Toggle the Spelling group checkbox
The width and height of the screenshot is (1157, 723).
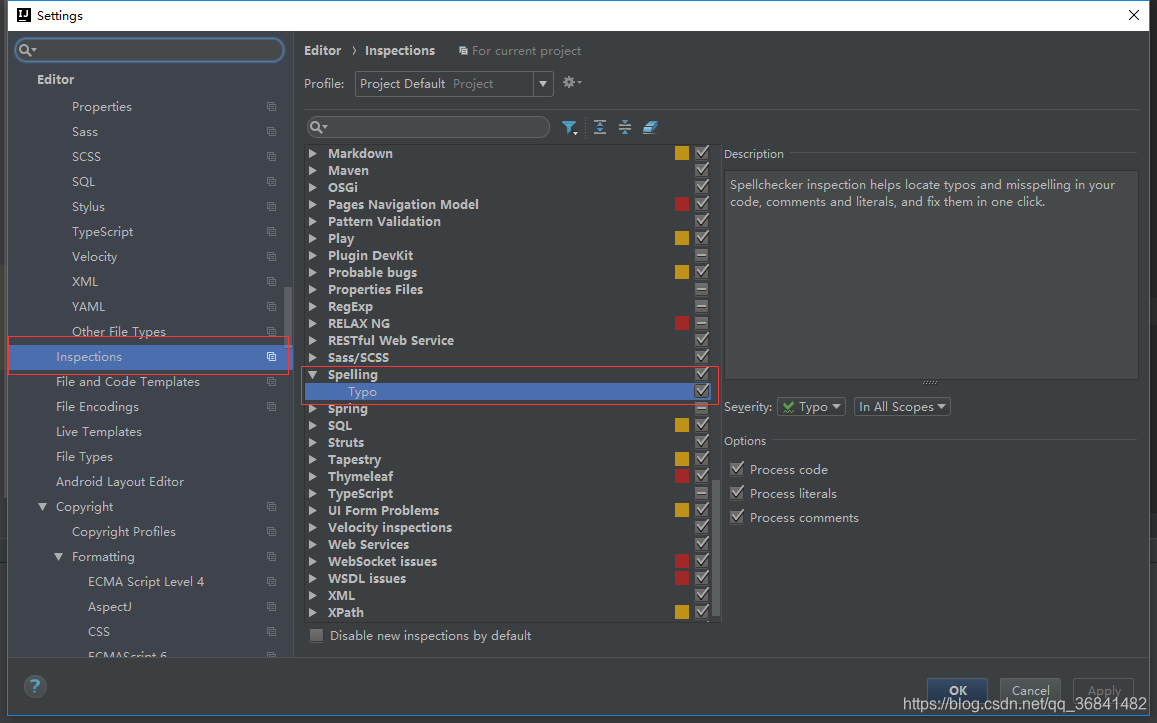tap(702, 374)
